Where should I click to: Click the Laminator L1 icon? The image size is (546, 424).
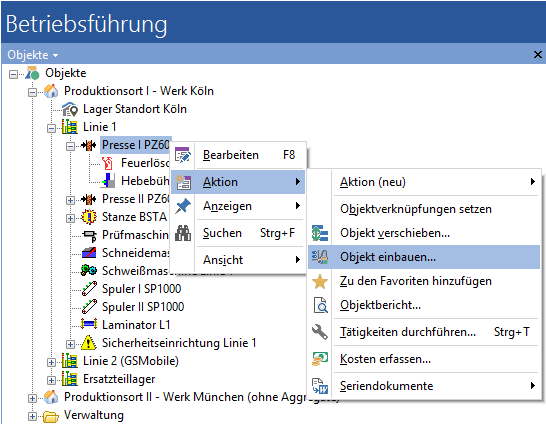pyautogui.click(x=89, y=324)
